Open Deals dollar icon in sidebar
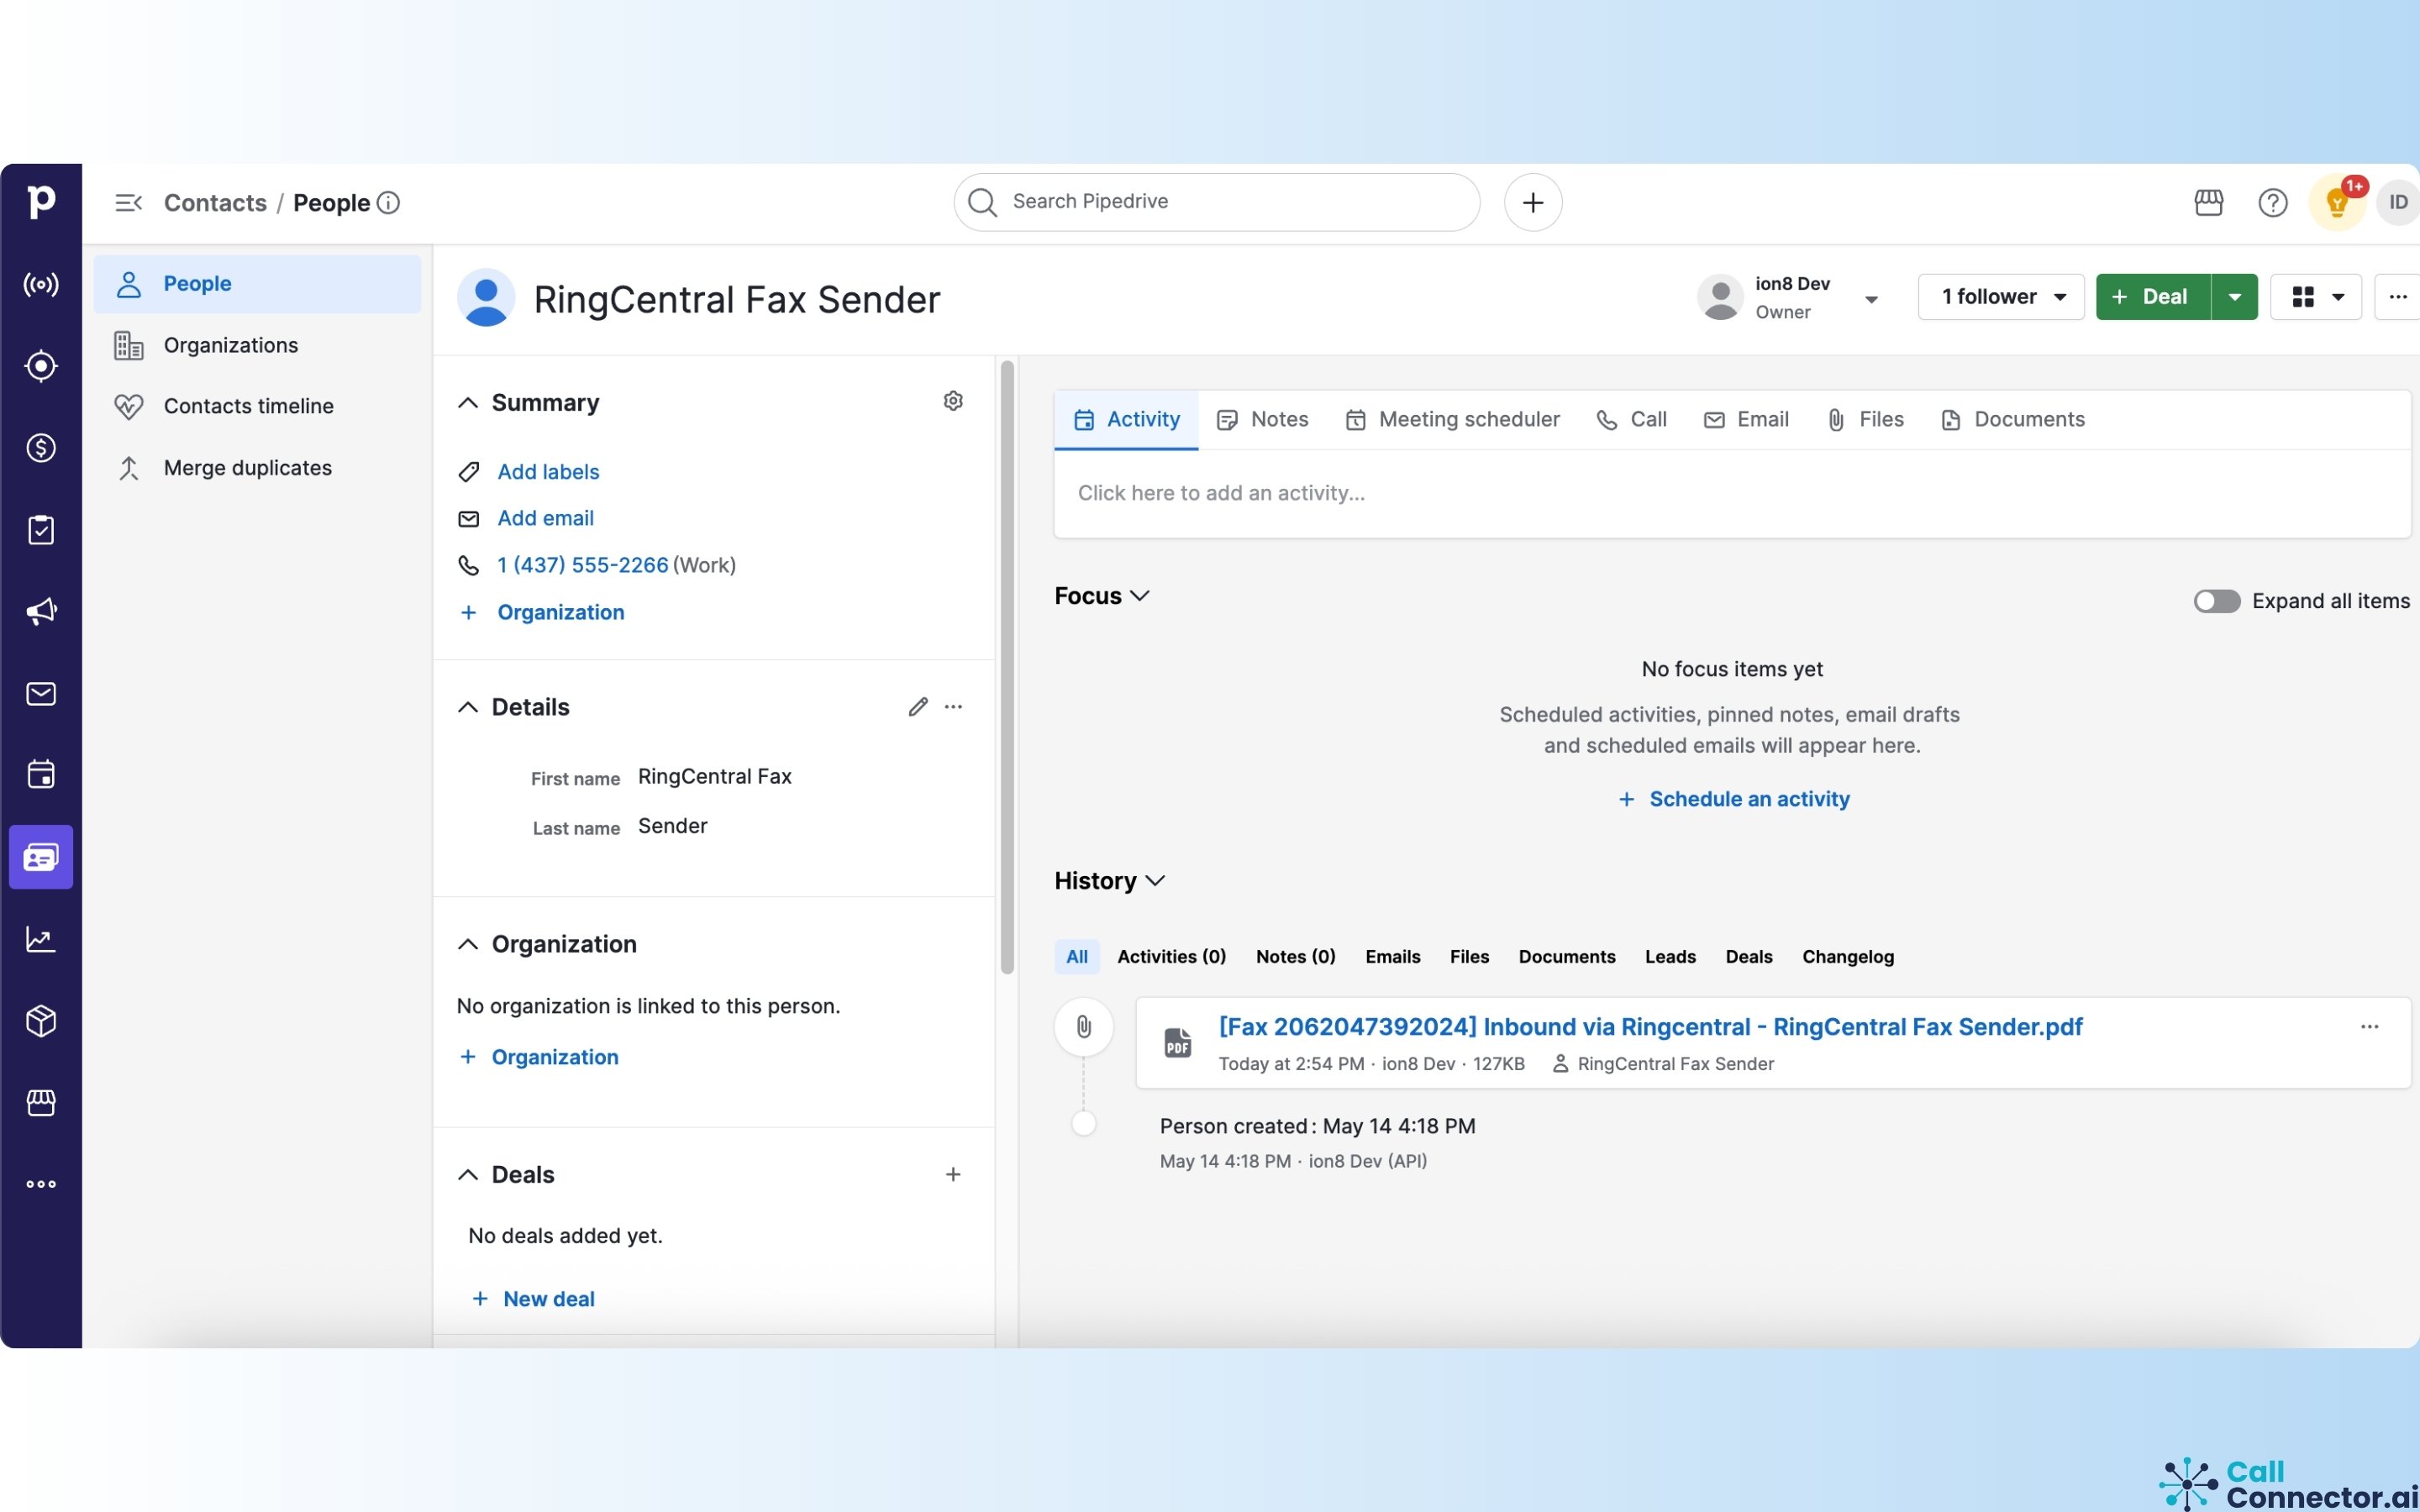This screenshot has width=2420, height=1512. tap(41, 448)
